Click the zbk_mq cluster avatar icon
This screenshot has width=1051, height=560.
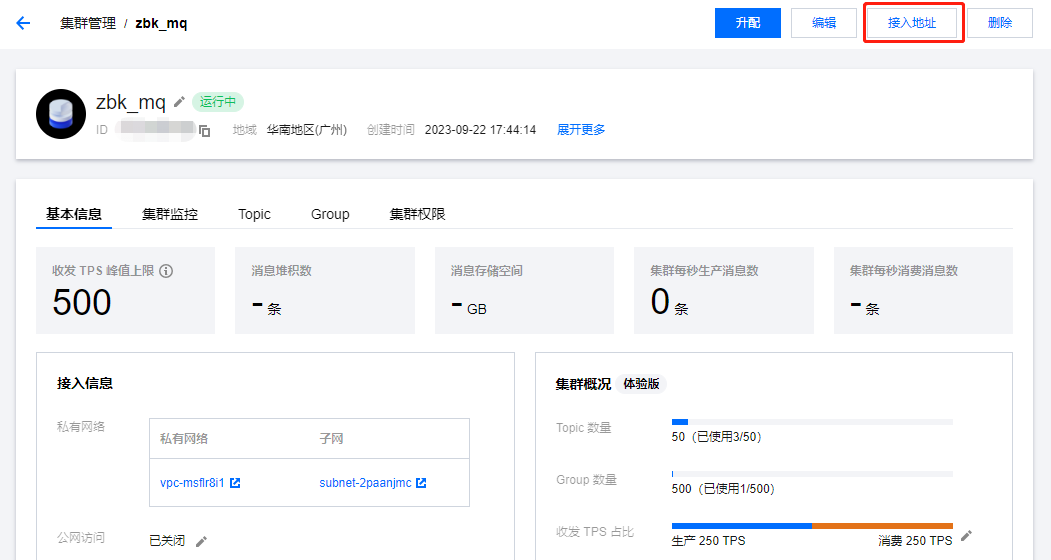[61, 114]
